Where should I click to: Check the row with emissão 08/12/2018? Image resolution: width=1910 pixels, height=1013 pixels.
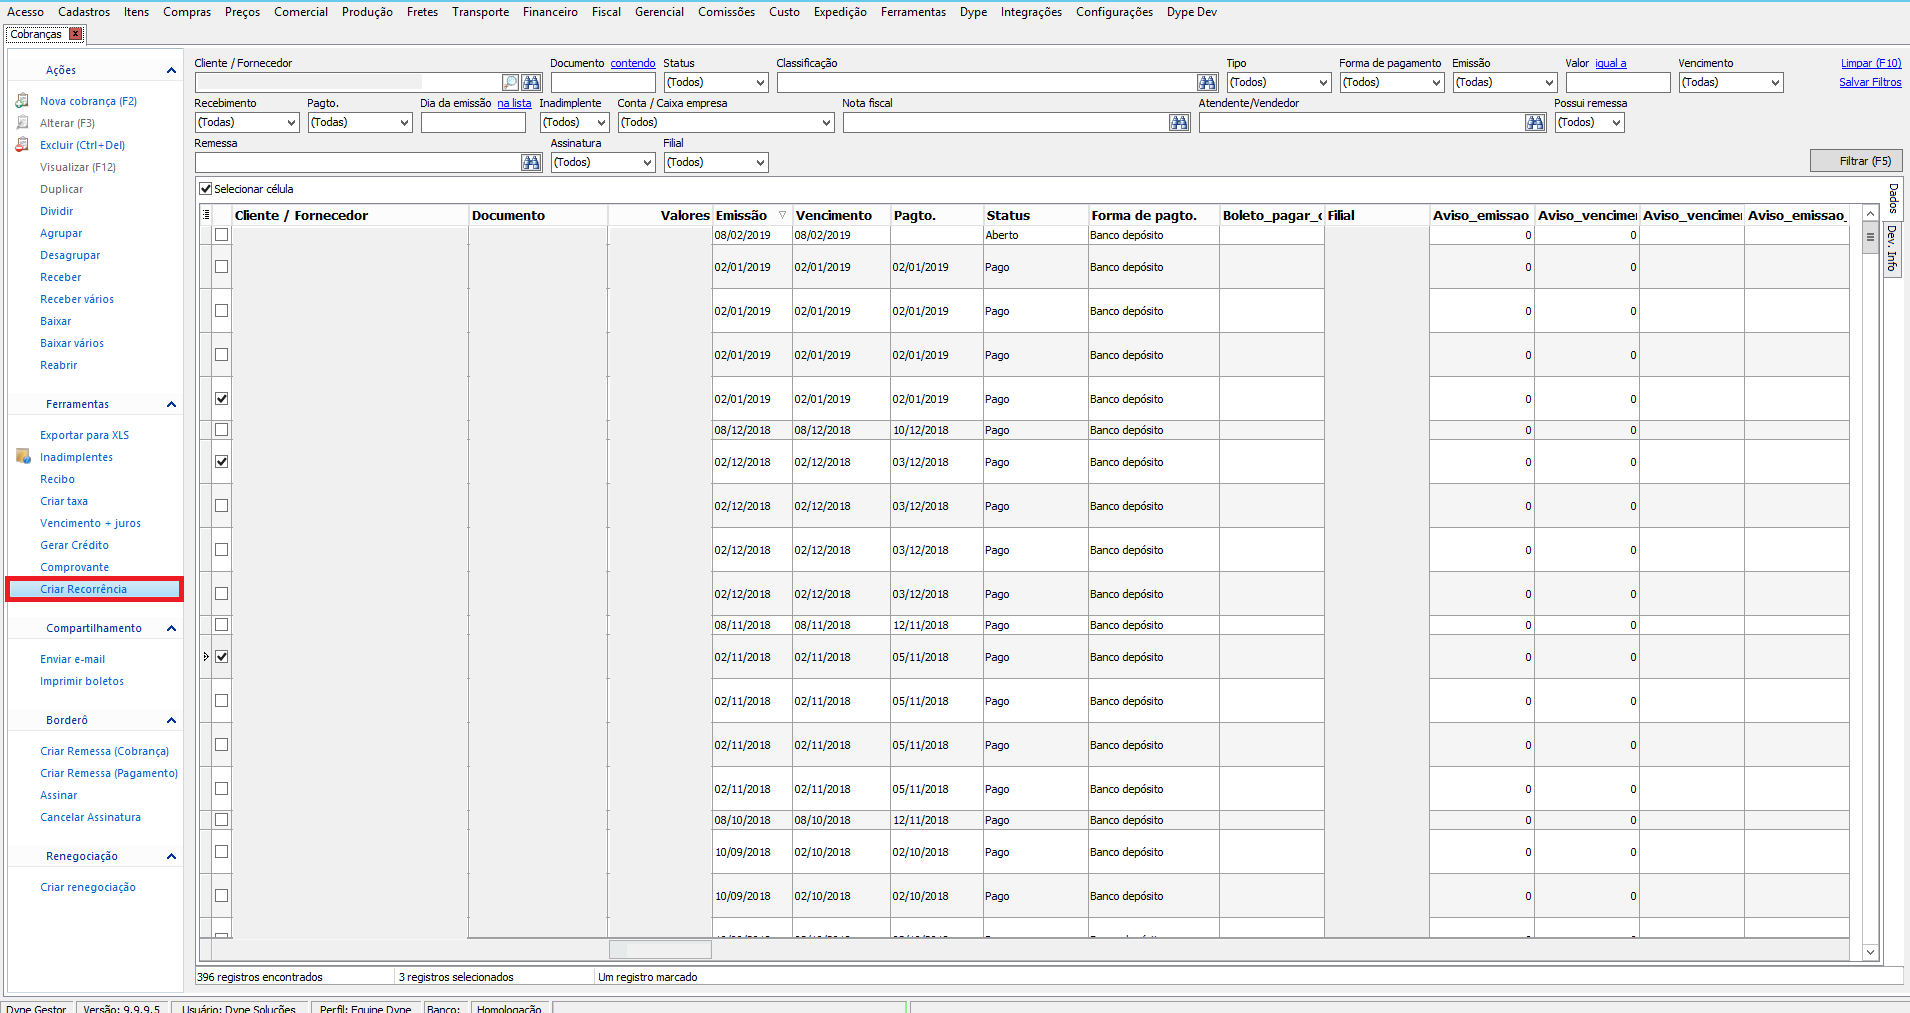(x=222, y=430)
